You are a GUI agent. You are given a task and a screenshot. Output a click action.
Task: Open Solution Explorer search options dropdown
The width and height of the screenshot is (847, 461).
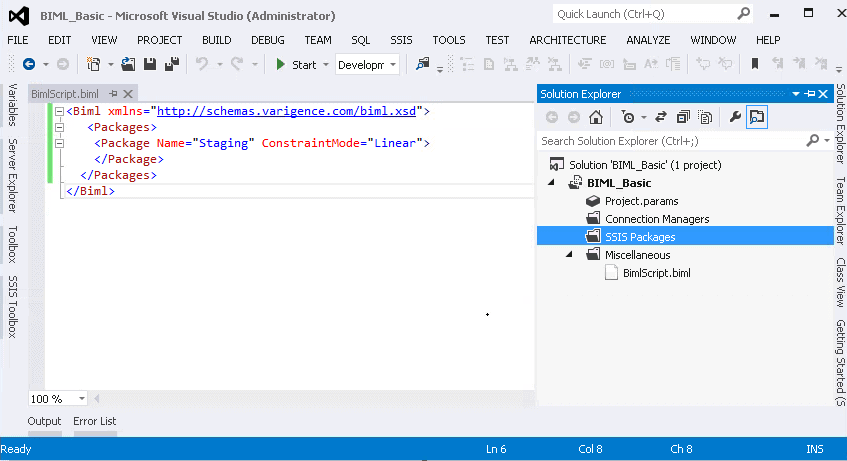coord(827,141)
